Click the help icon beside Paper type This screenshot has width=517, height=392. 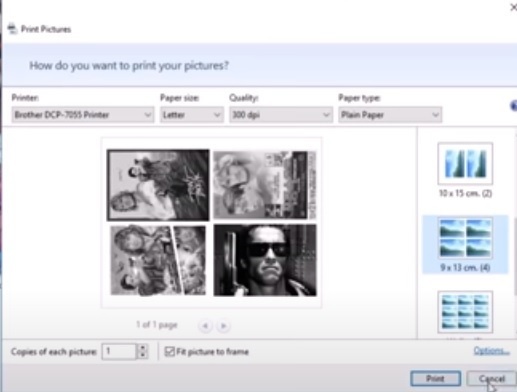(514, 106)
